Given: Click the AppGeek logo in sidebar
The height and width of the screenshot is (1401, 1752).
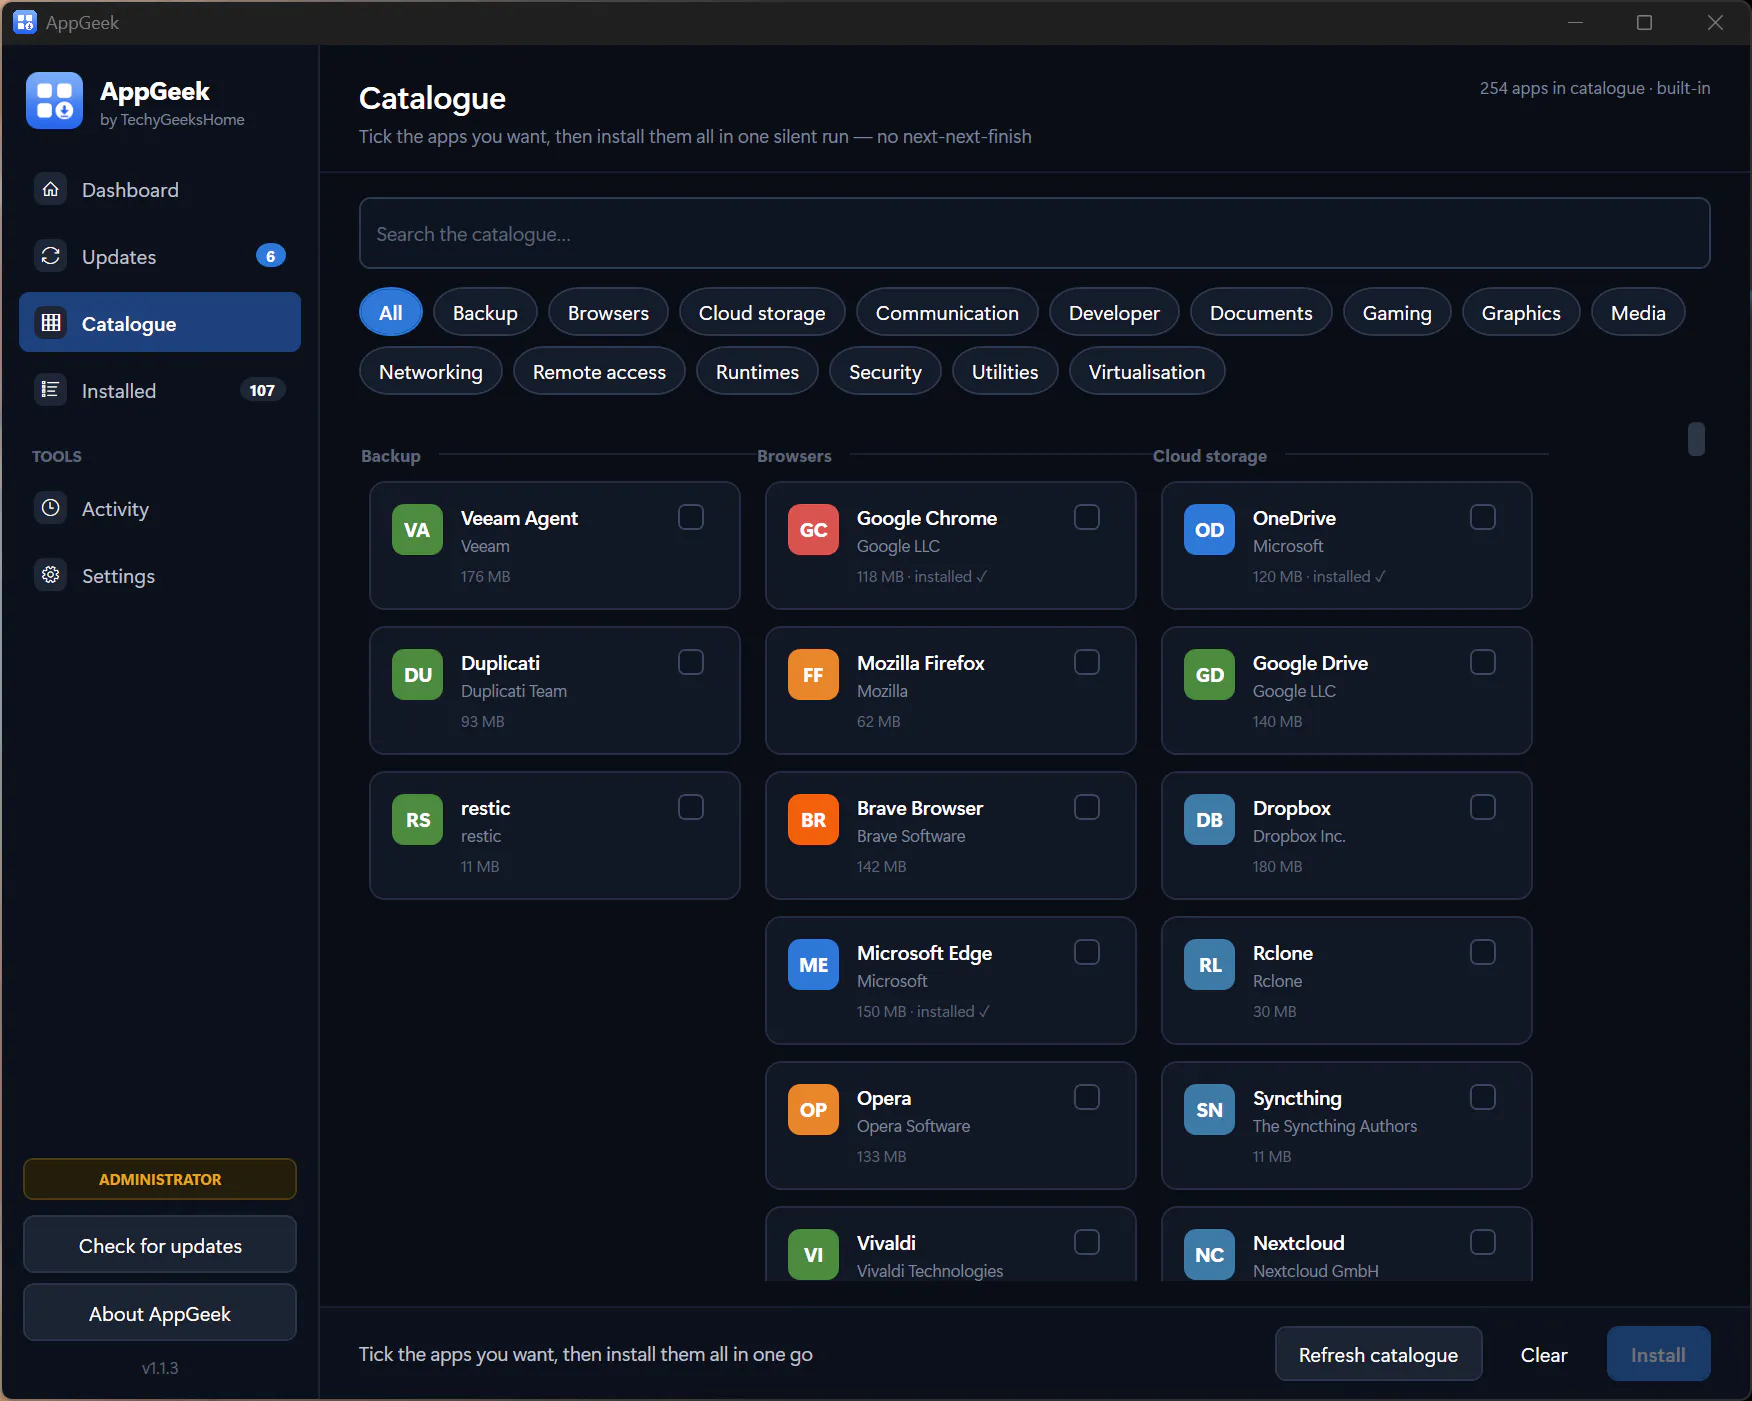Looking at the screenshot, I should coord(54,101).
